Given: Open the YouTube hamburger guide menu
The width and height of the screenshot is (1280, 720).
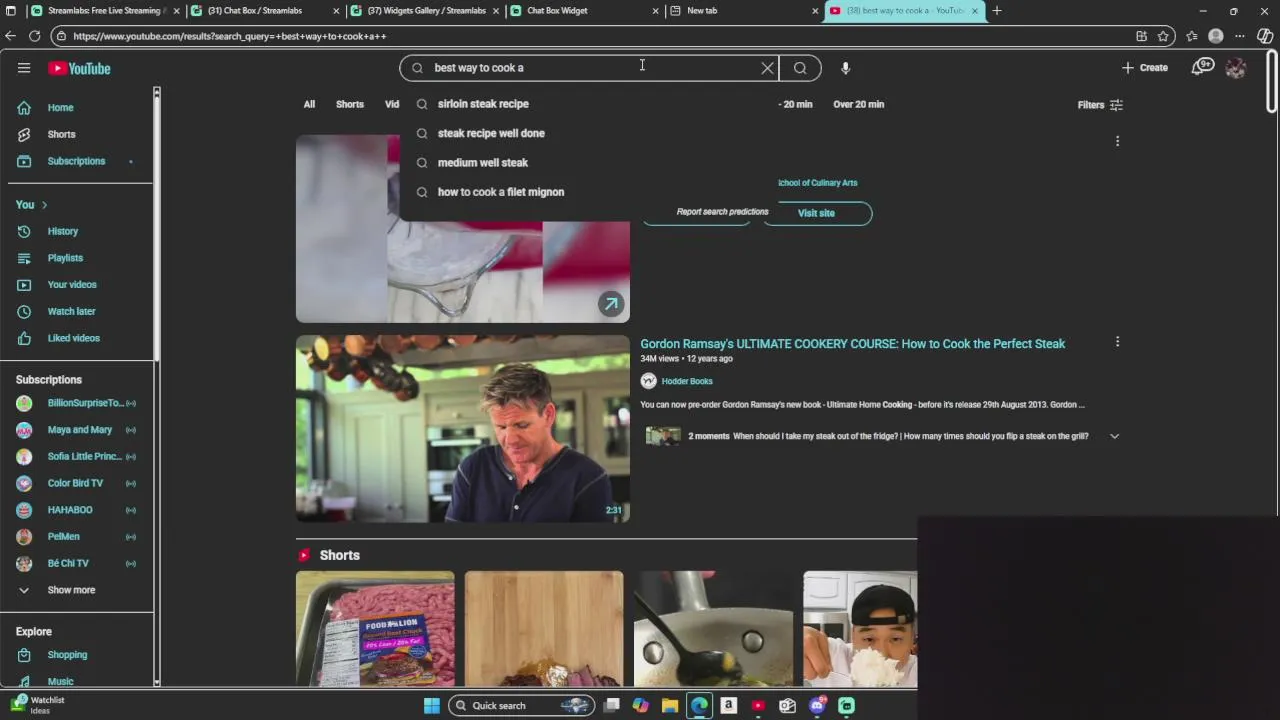Looking at the screenshot, I should coord(24,68).
